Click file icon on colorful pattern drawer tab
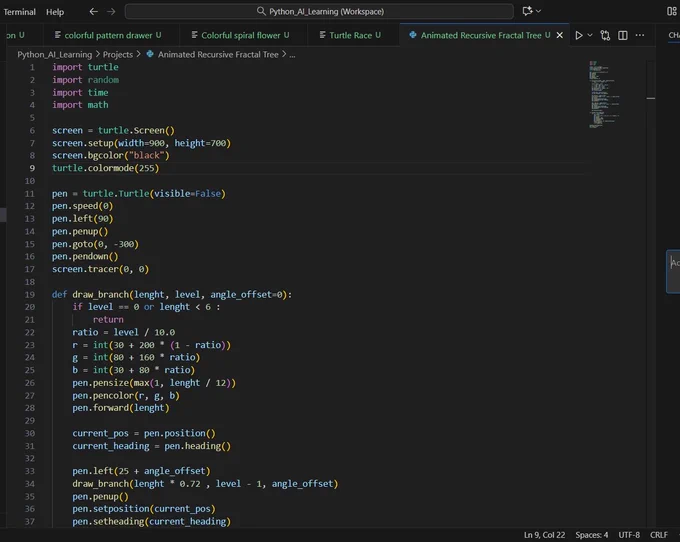This screenshot has height=542, width=680. (x=58, y=35)
